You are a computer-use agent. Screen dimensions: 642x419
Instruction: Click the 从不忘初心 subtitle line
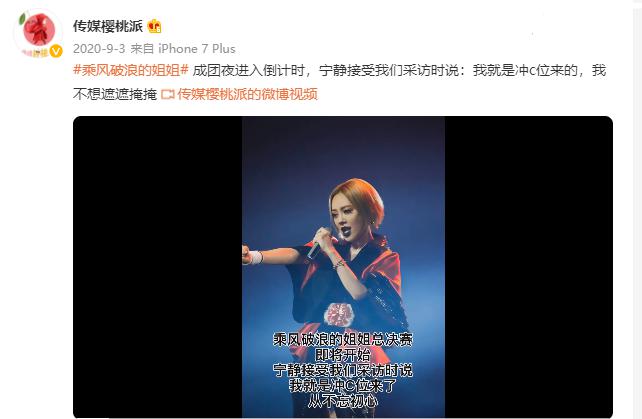343,401
